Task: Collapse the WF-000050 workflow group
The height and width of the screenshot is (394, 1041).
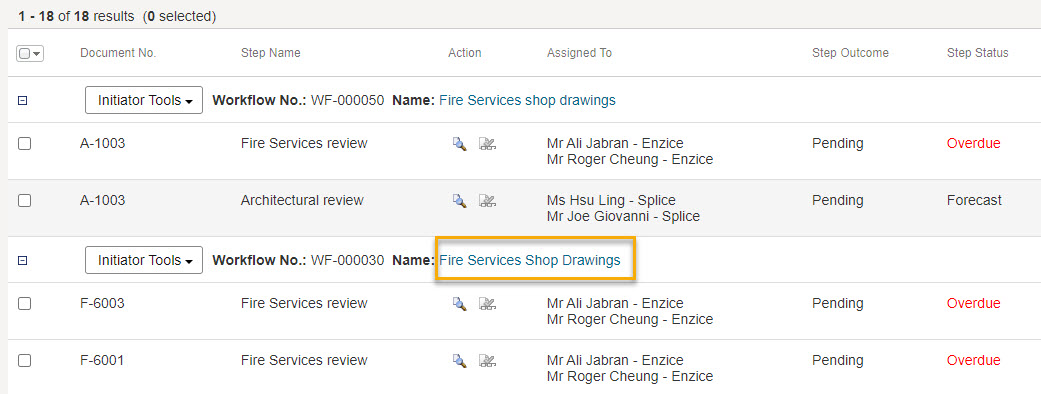Action: click(x=22, y=101)
